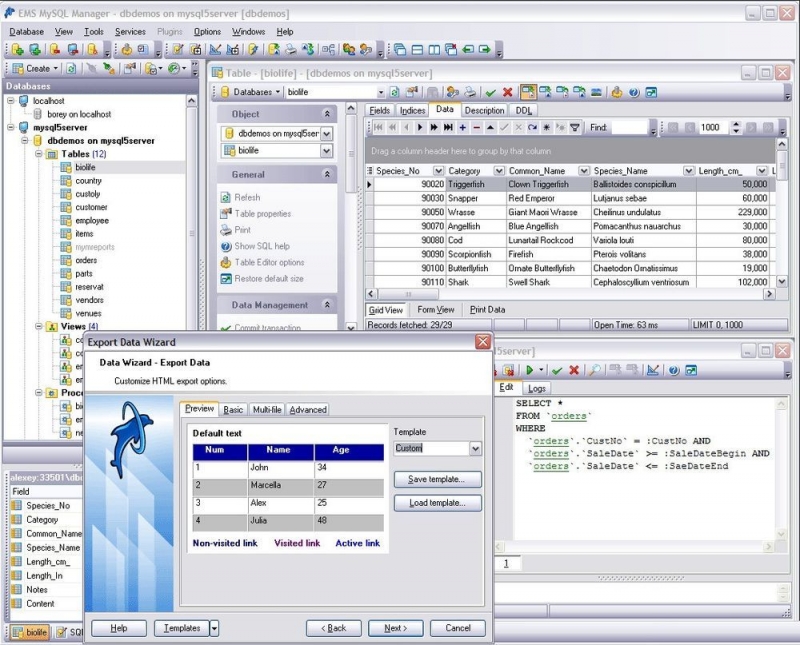Click help icon in SQL editor toolbar
Screen dimensions: 800x645
pos(673,370)
